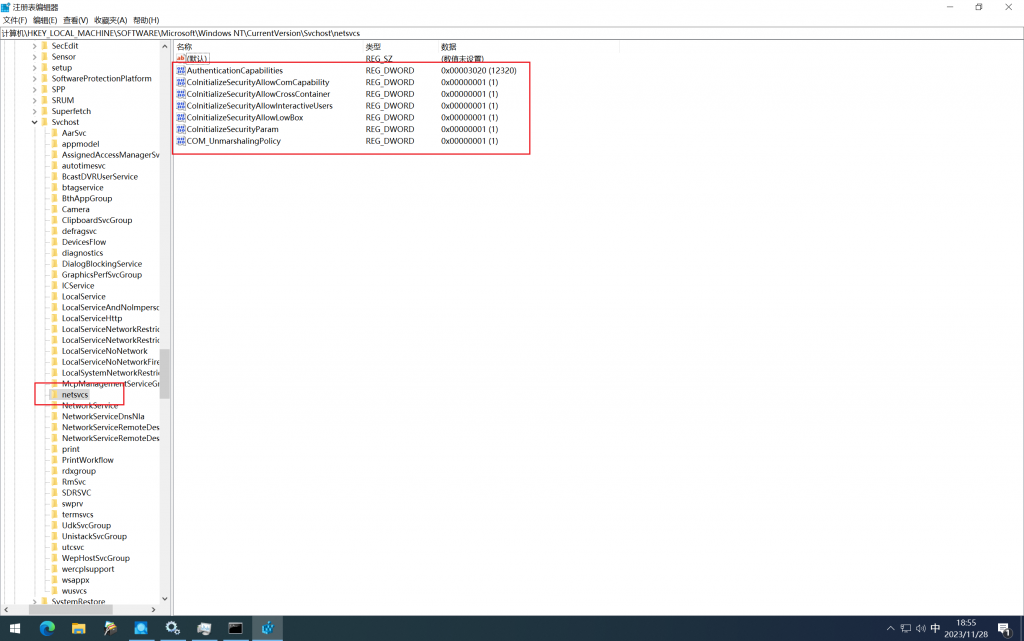Launch Microsoft Edge from taskbar

(x=47, y=629)
